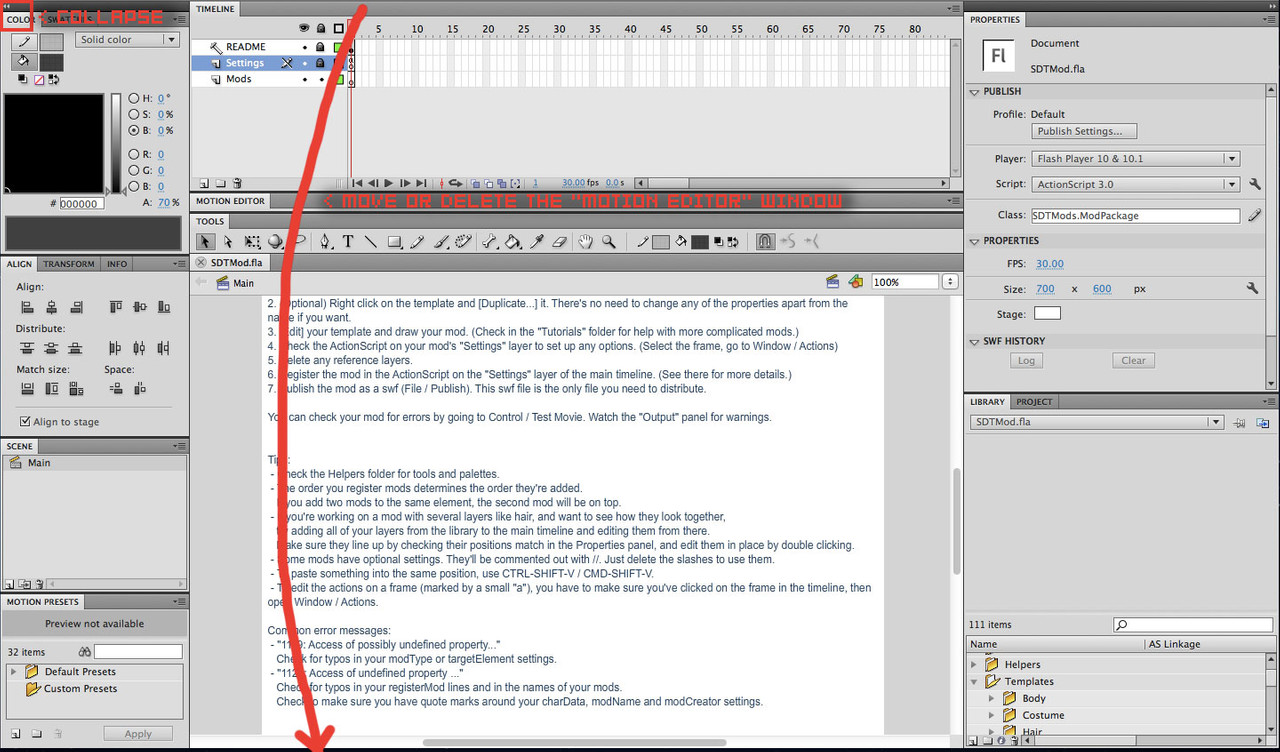Toggle the Align to stage checkbox

point(26,422)
